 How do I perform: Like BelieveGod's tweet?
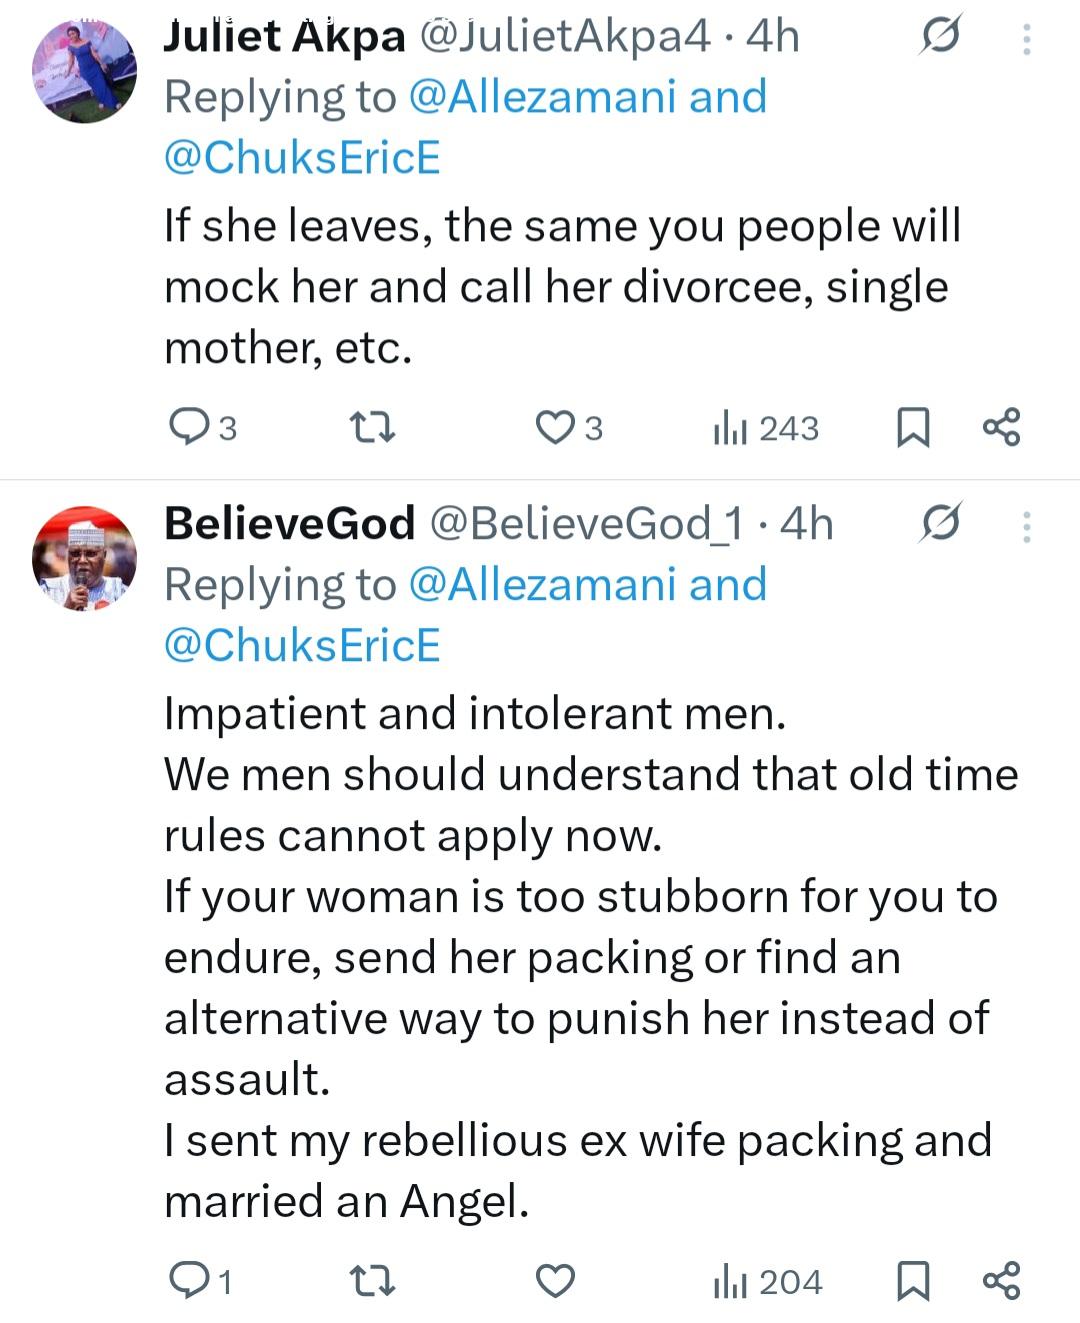point(555,1280)
